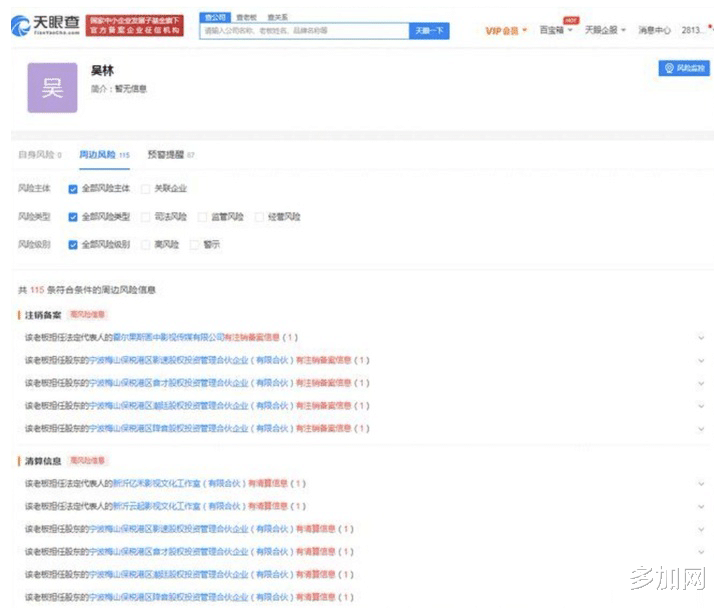Switch to the 查老板 search tab
720x608 pixels.
click(x=246, y=17)
